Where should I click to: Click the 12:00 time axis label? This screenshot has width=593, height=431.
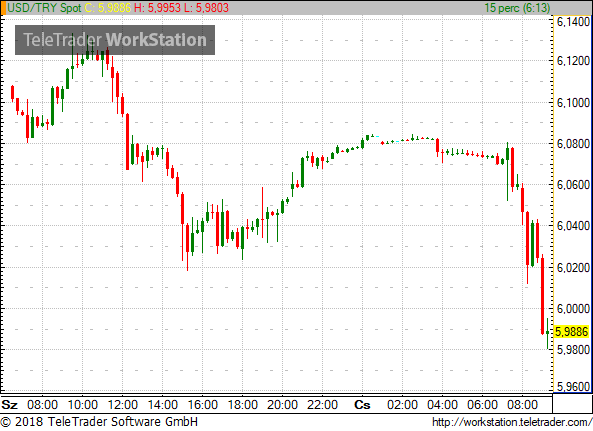tap(123, 405)
